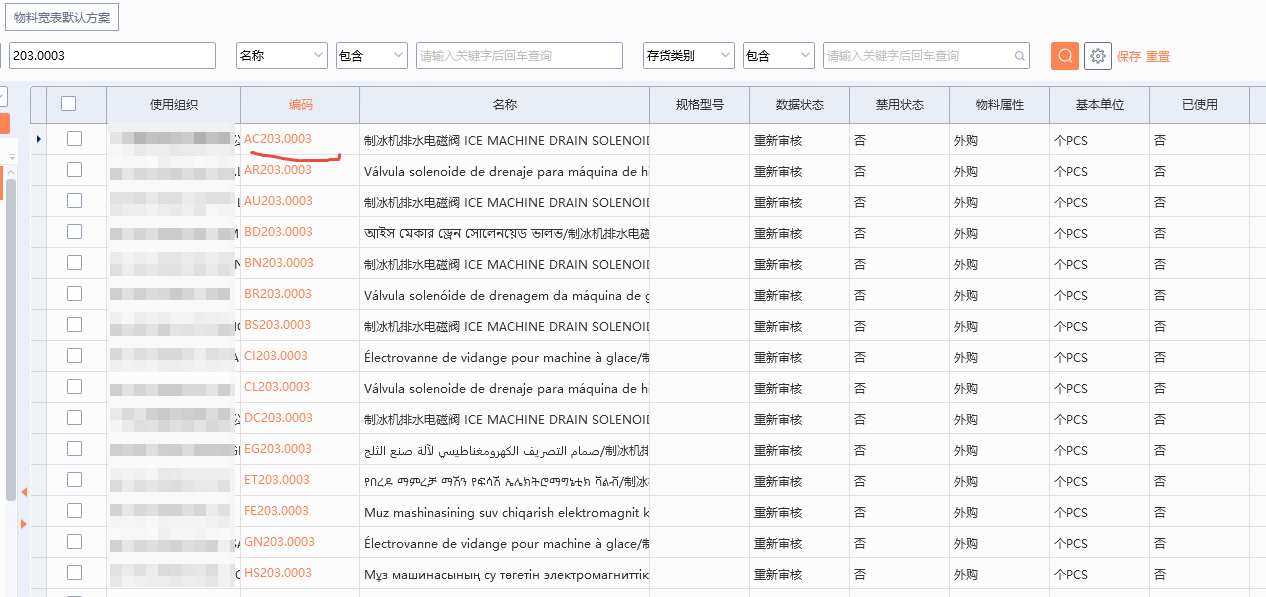Click the 规格型号 column header
This screenshot has height=597, width=1266.
tap(699, 104)
